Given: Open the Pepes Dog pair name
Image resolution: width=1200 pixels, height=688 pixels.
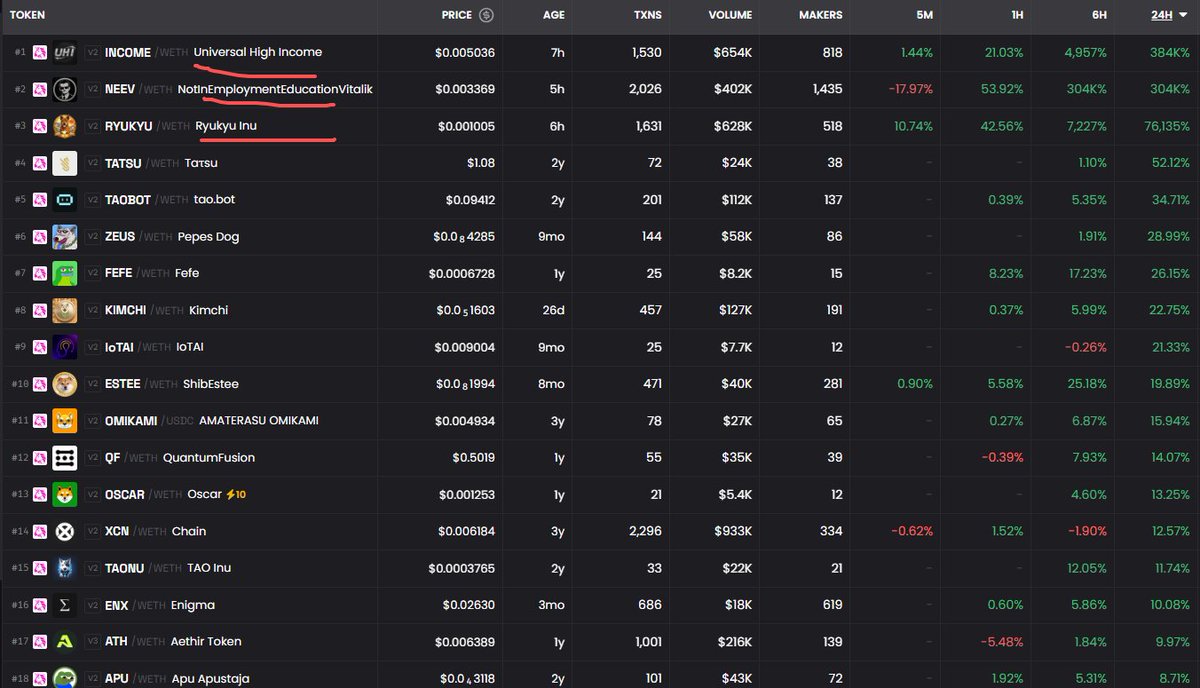Looking at the screenshot, I should pos(208,237).
